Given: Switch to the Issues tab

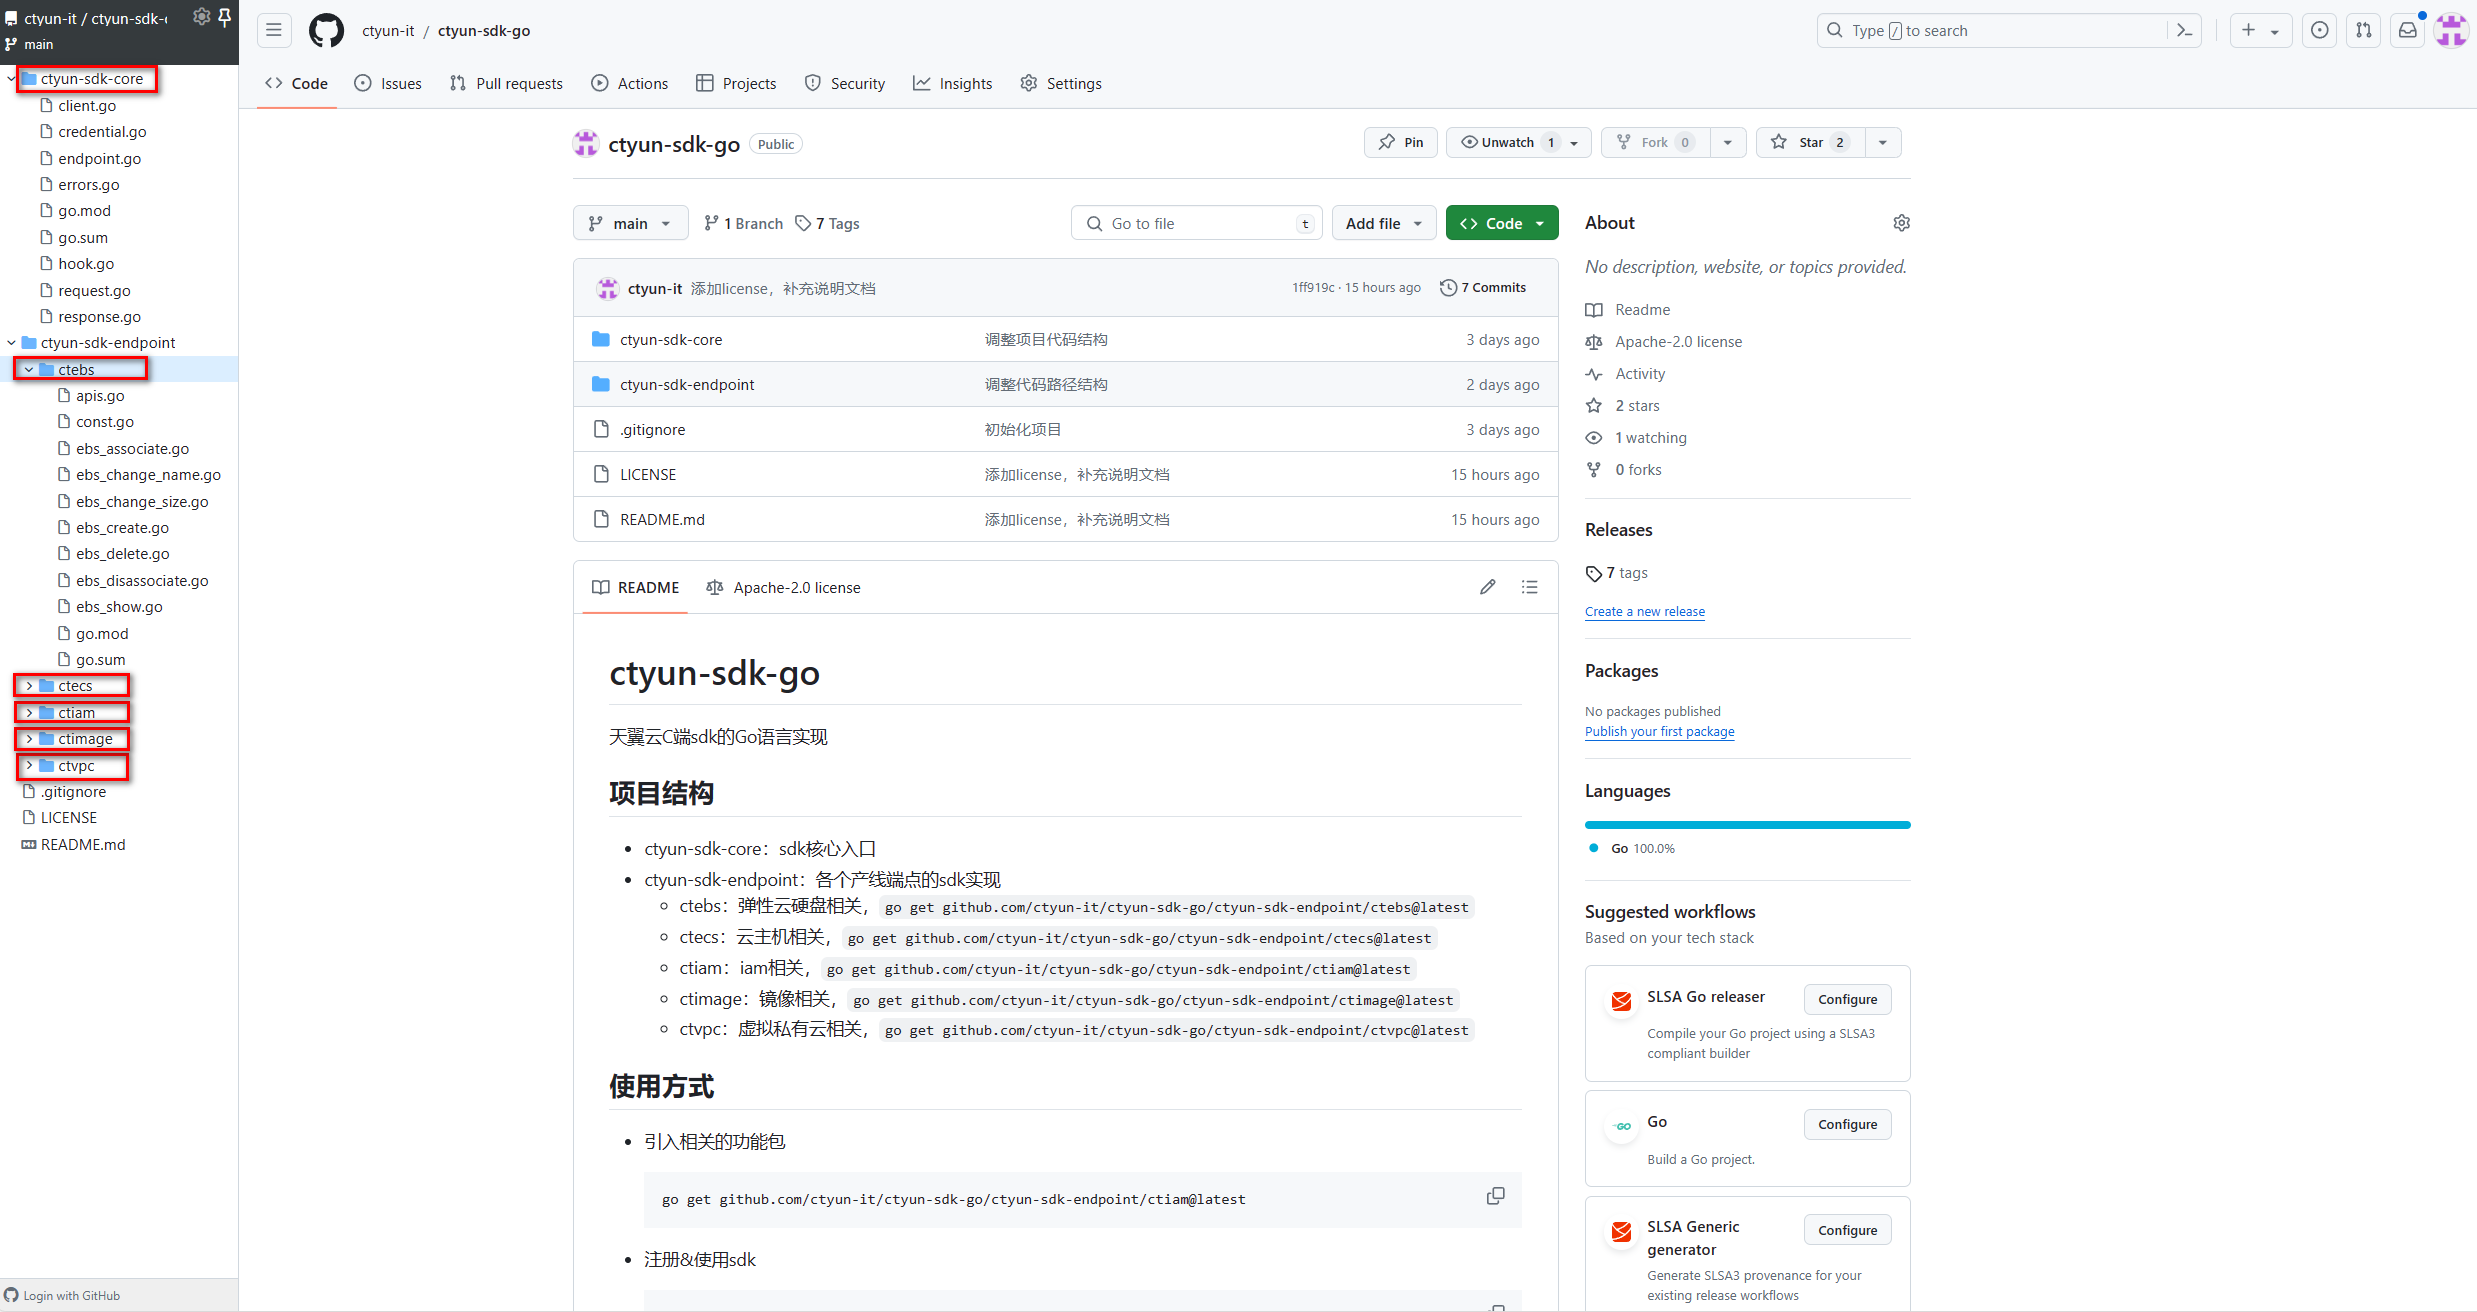Looking at the screenshot, I should tap(388, 84).
